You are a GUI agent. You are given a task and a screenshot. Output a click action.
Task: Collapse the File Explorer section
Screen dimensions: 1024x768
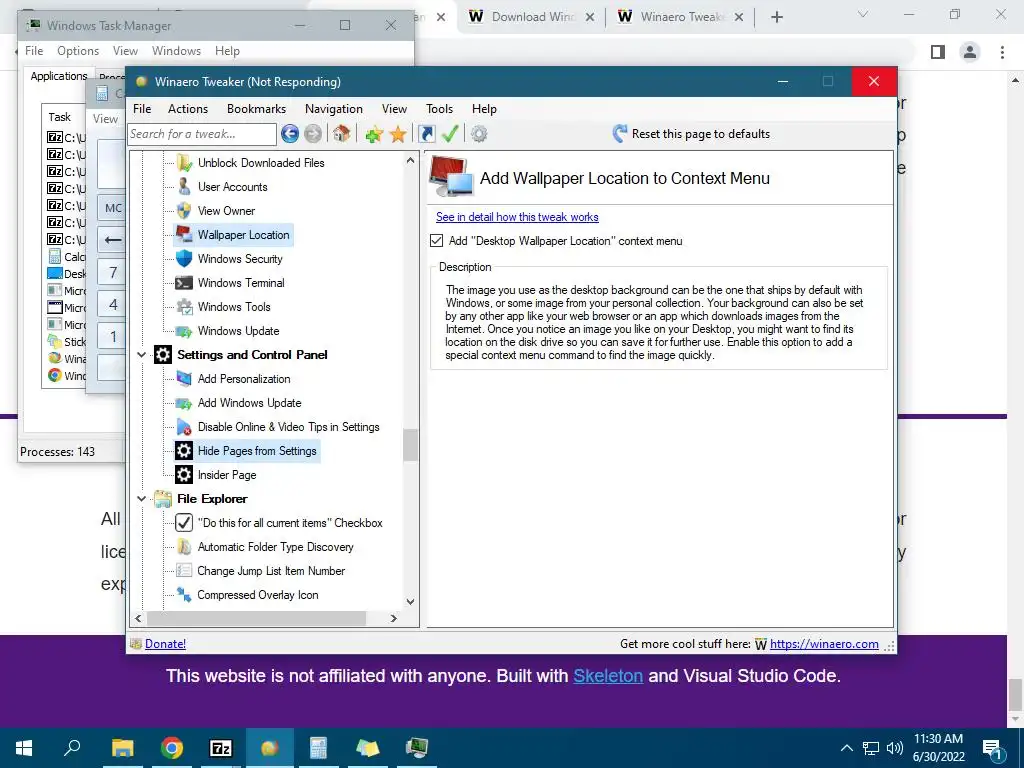click(141, 499)
